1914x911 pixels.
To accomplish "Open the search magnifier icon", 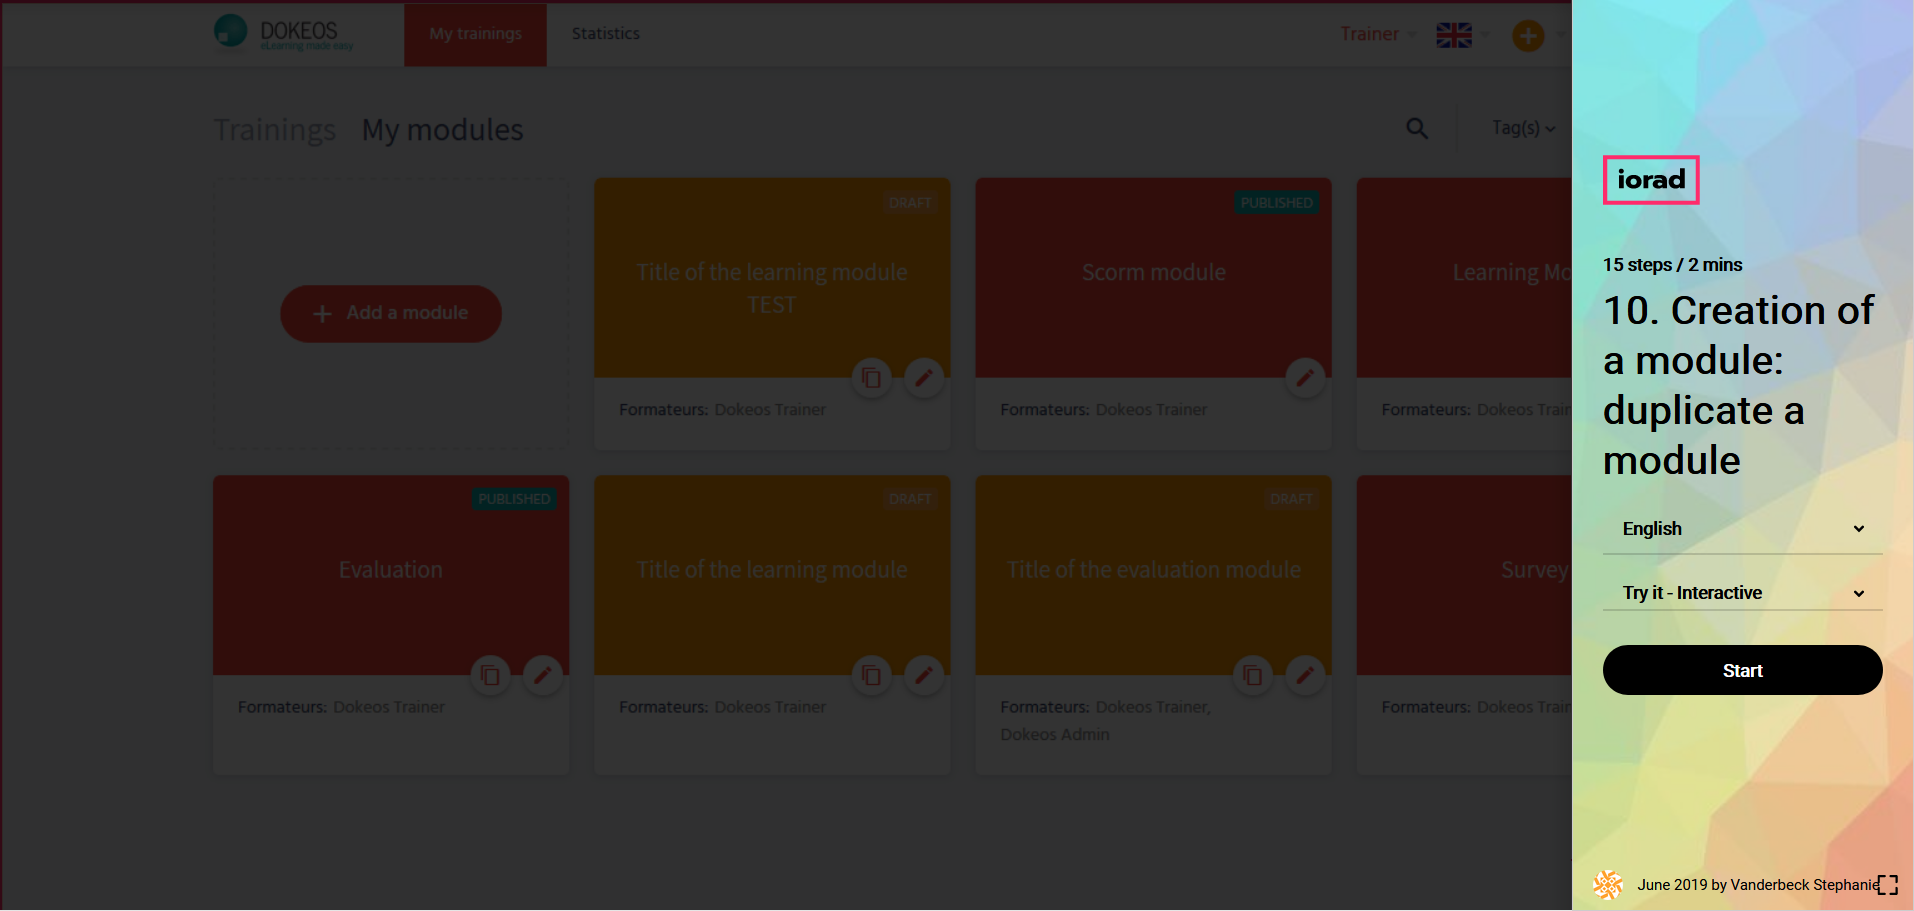I will 1417,129.
